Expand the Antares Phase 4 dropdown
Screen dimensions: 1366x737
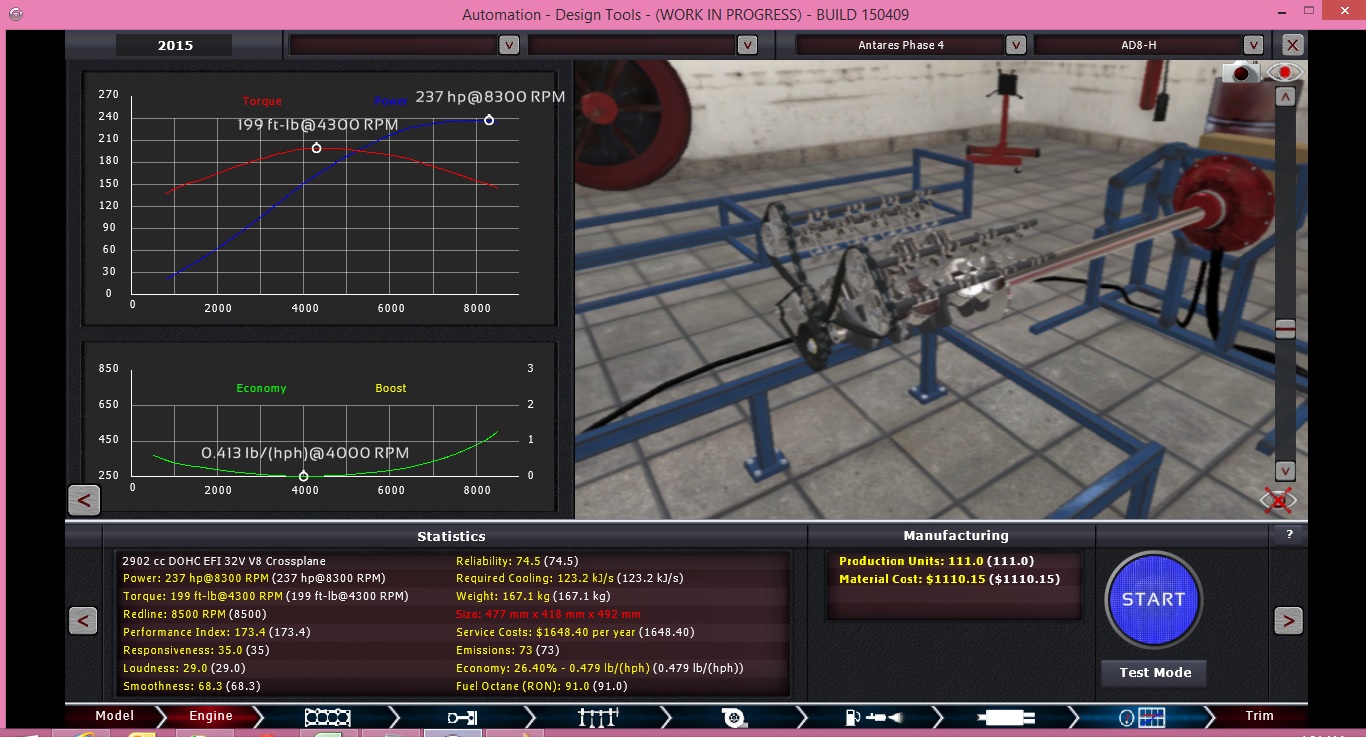[x=1016, y=45]
